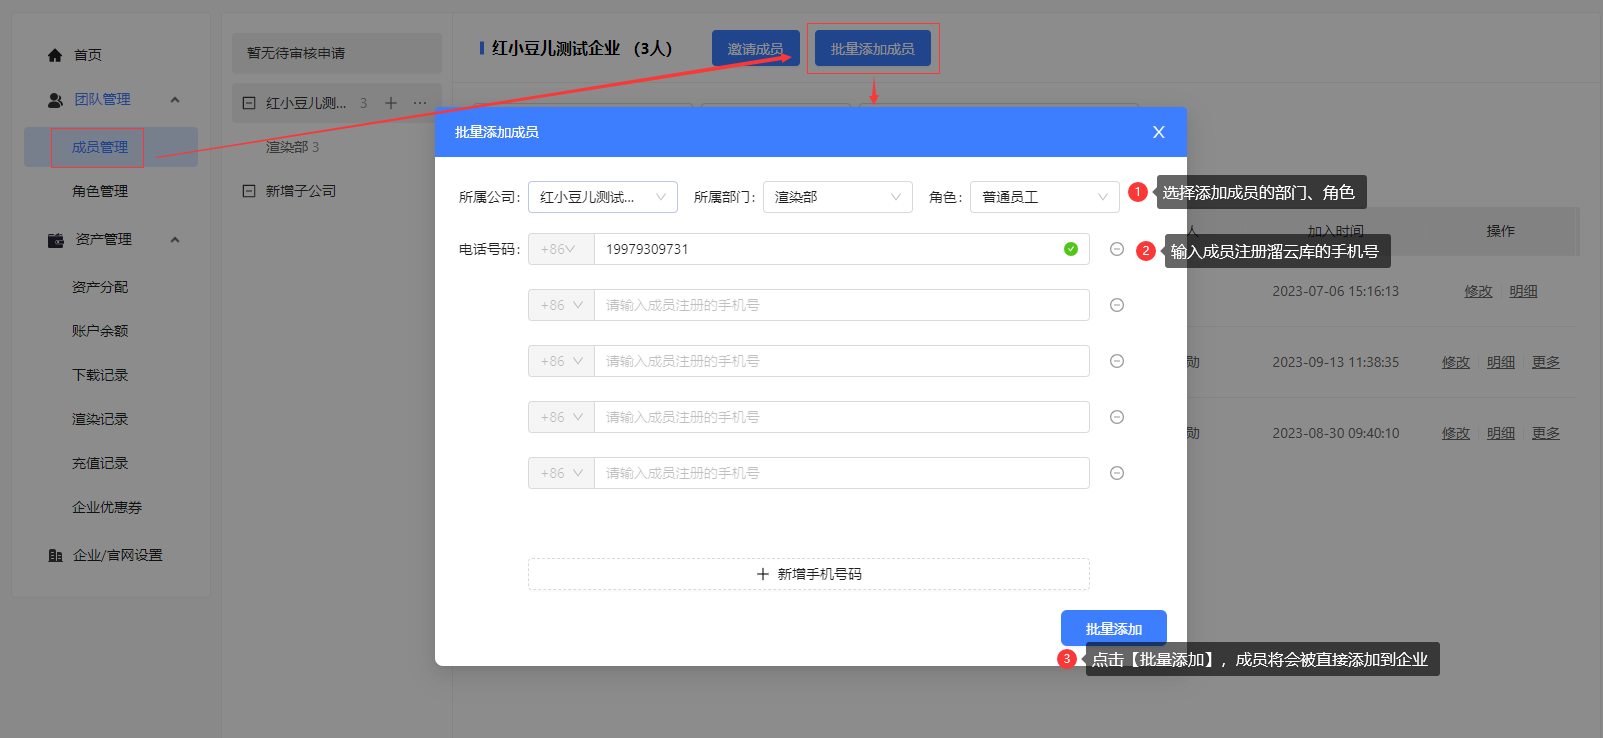Screen dimensions: 1603x738
Task: Collapse the 红小豆儿测... tree node
Action: (x=249, y=103)
